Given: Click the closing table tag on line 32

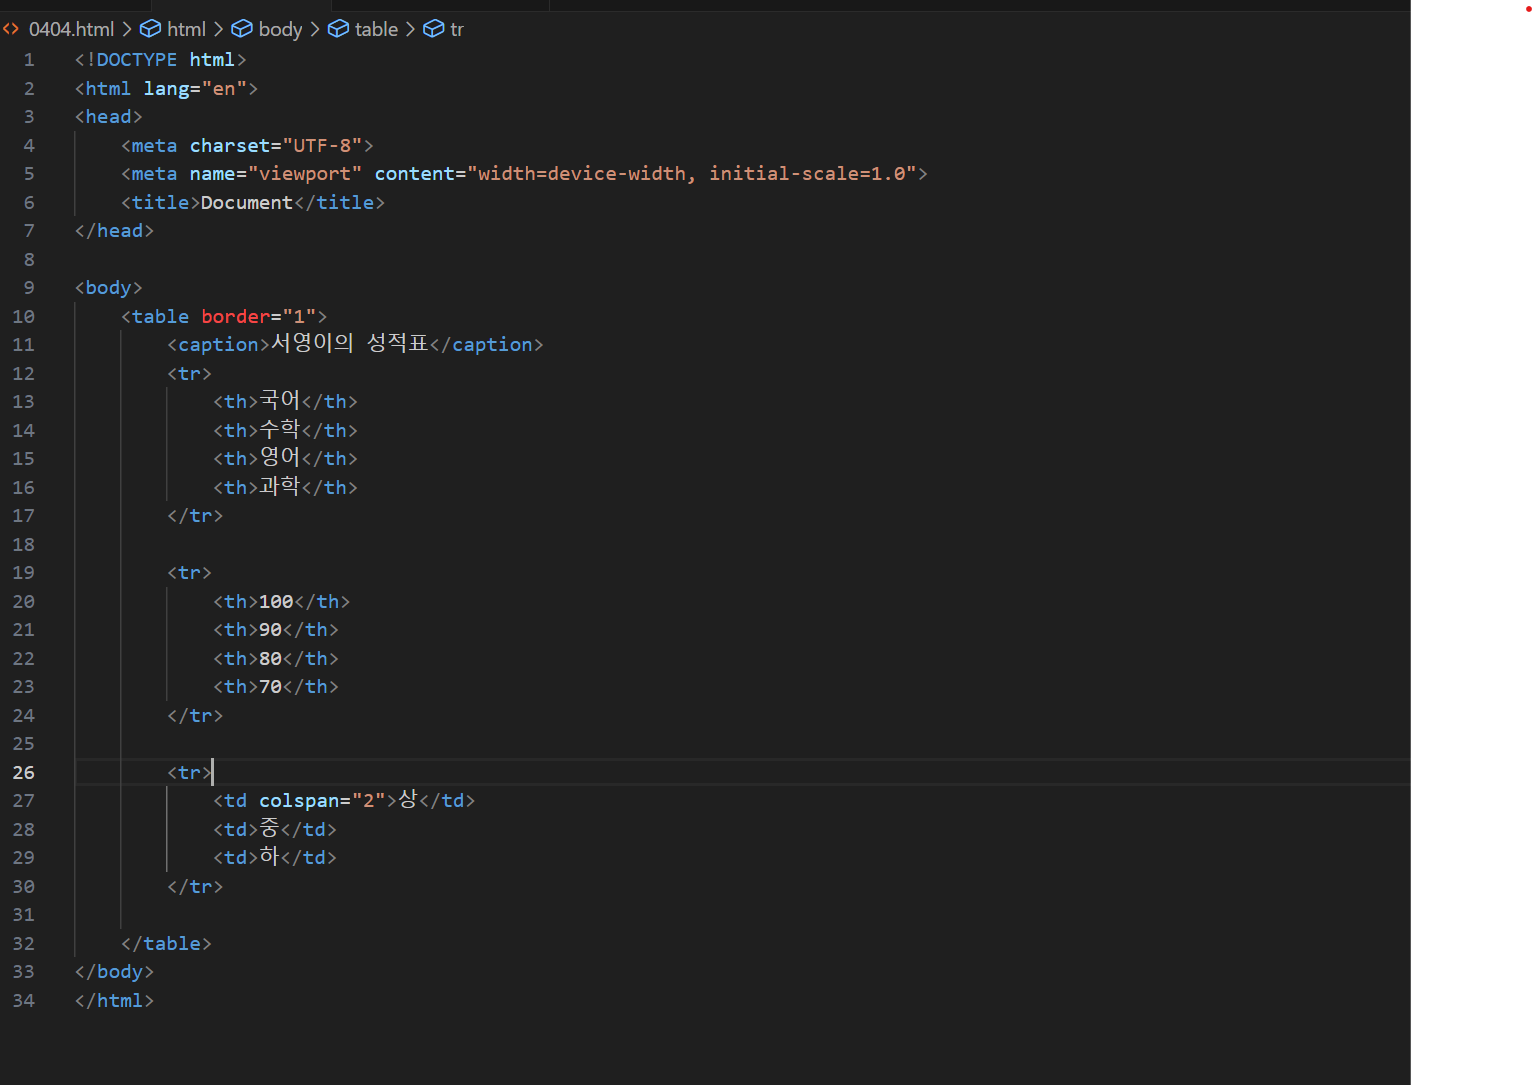Looking at the screenshot, I should (x=166, y=944).
